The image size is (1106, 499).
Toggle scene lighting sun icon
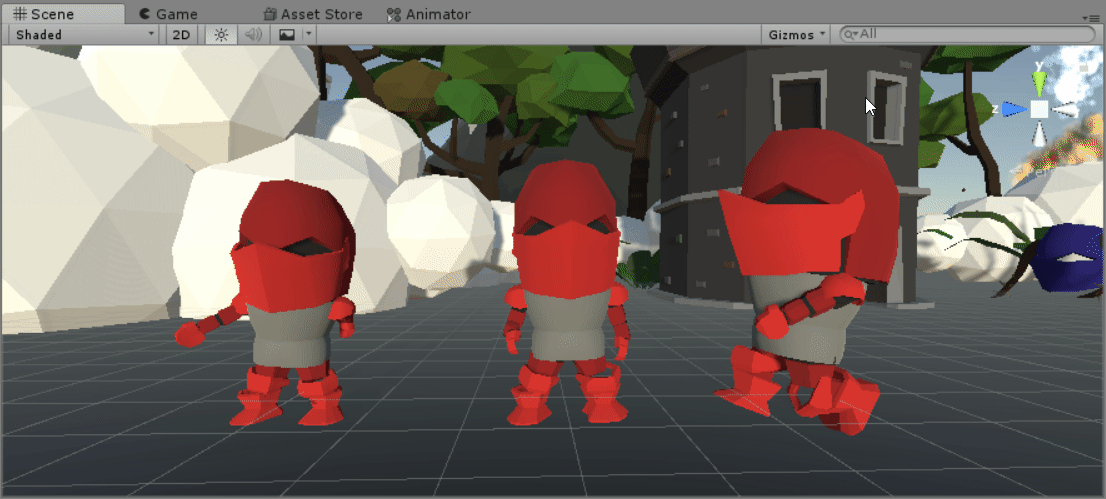tap(221, 35)
